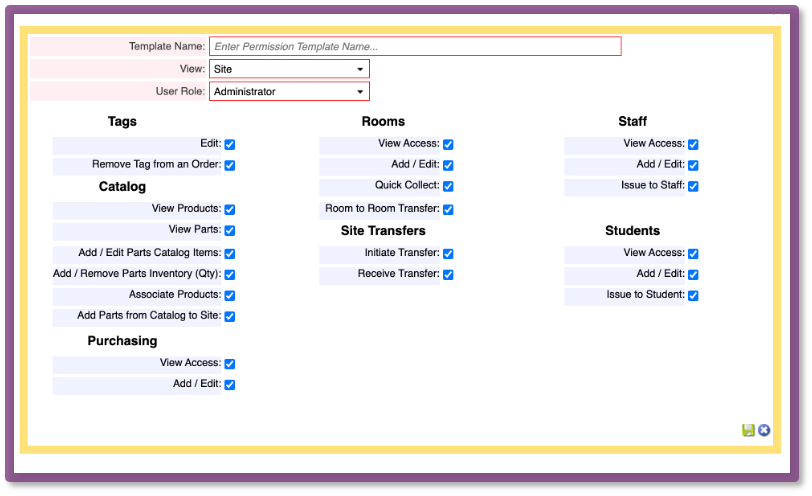Open the View dropdown showing Site
812x496 pixels.
[289, 69]
